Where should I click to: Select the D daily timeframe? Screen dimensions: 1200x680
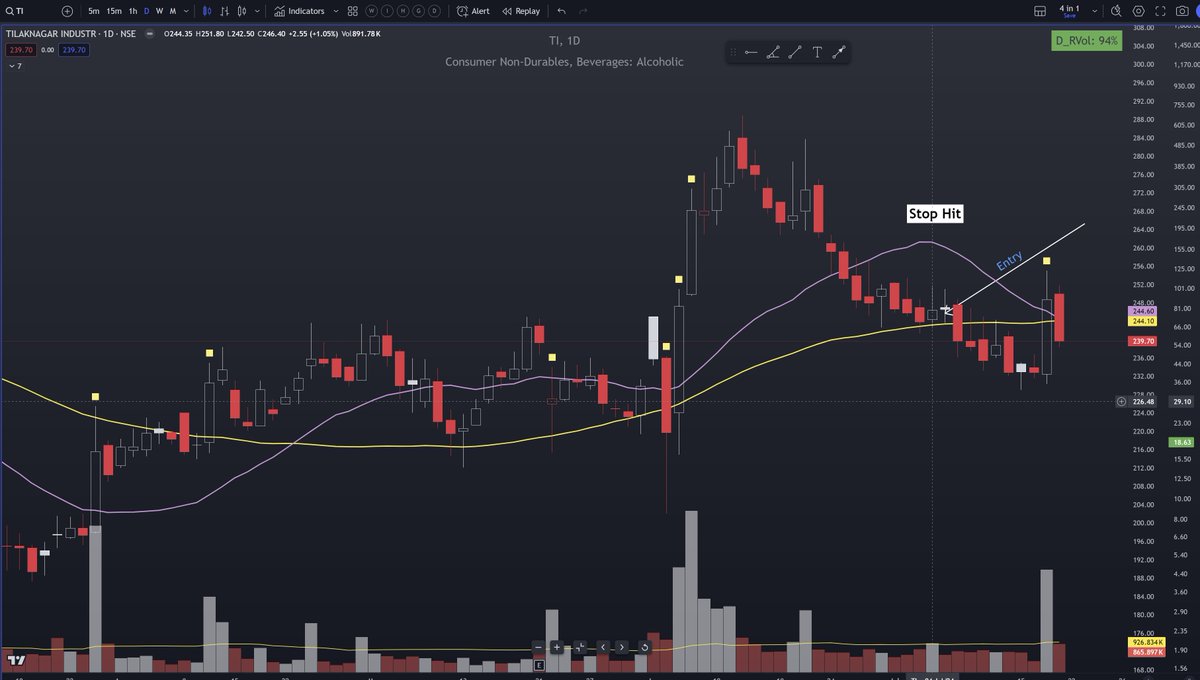tap(146, 11)
